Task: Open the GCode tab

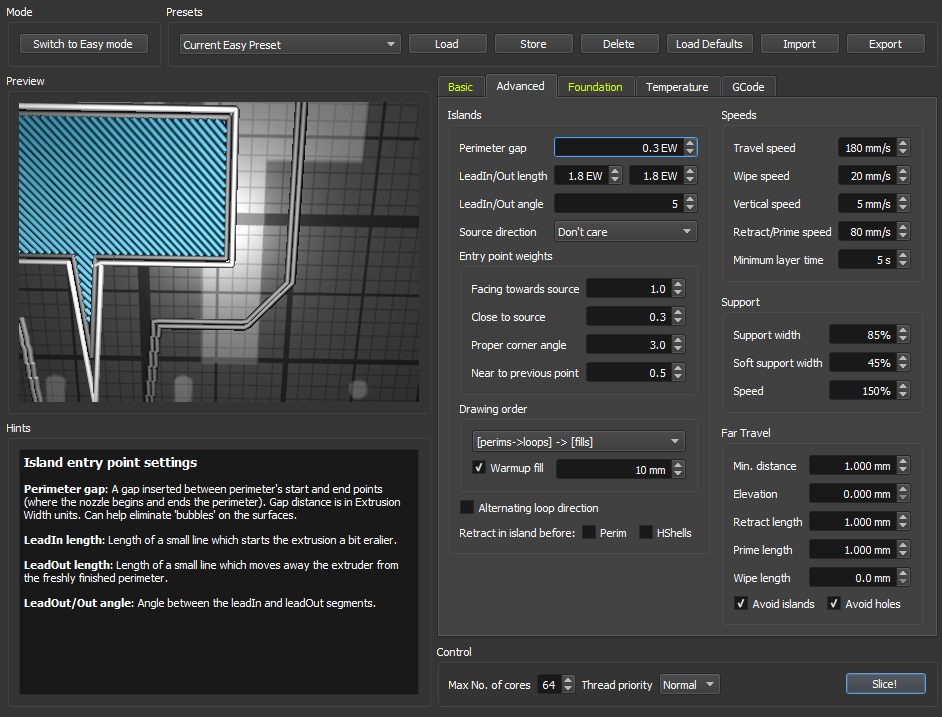Action: [x=747, y=87]
